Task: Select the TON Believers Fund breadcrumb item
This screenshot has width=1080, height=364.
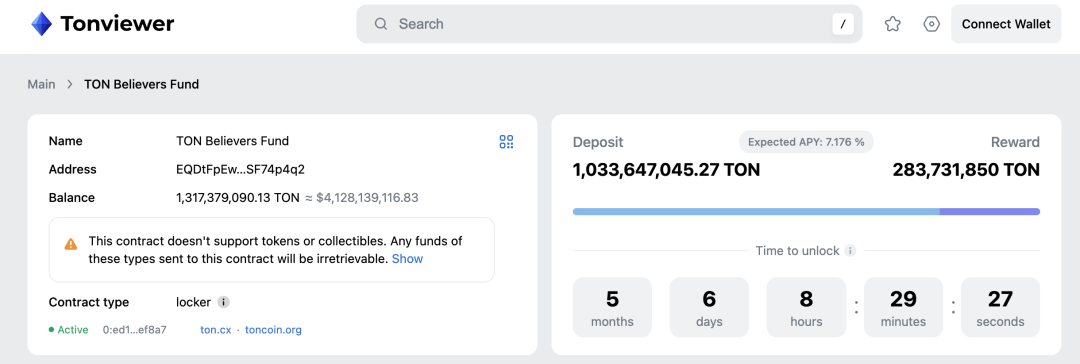Action: tap(141, 84)
